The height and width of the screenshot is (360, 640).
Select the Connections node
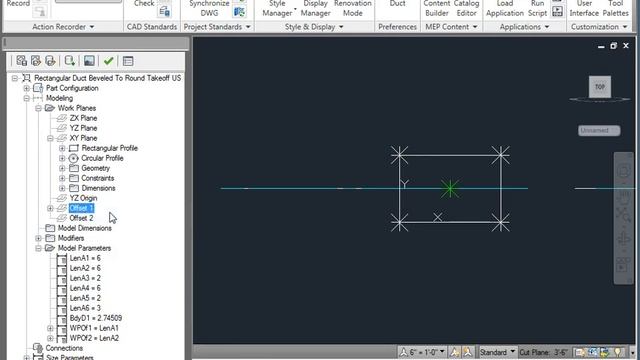click(64, 348)
